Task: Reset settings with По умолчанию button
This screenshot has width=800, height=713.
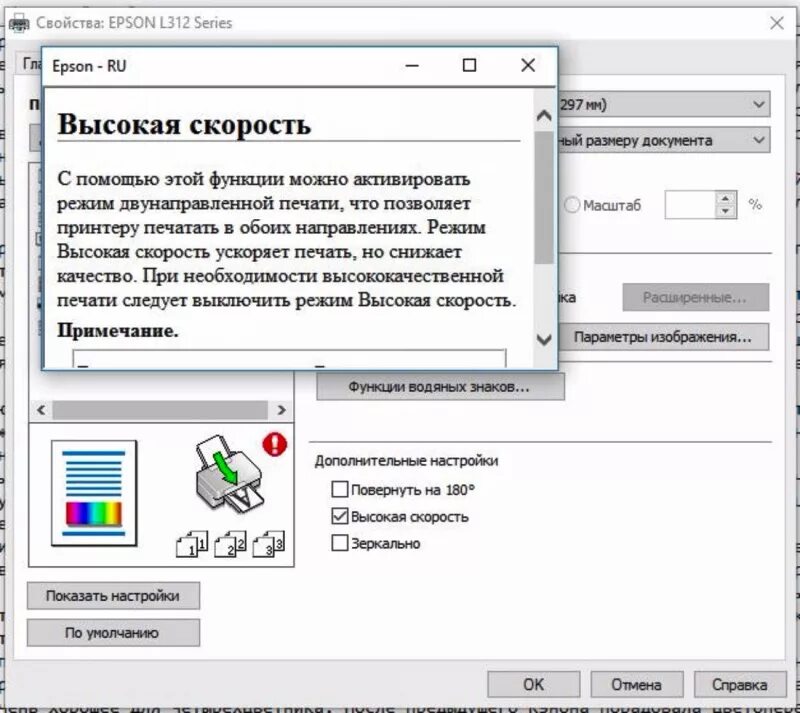Action: coord(113,633)
